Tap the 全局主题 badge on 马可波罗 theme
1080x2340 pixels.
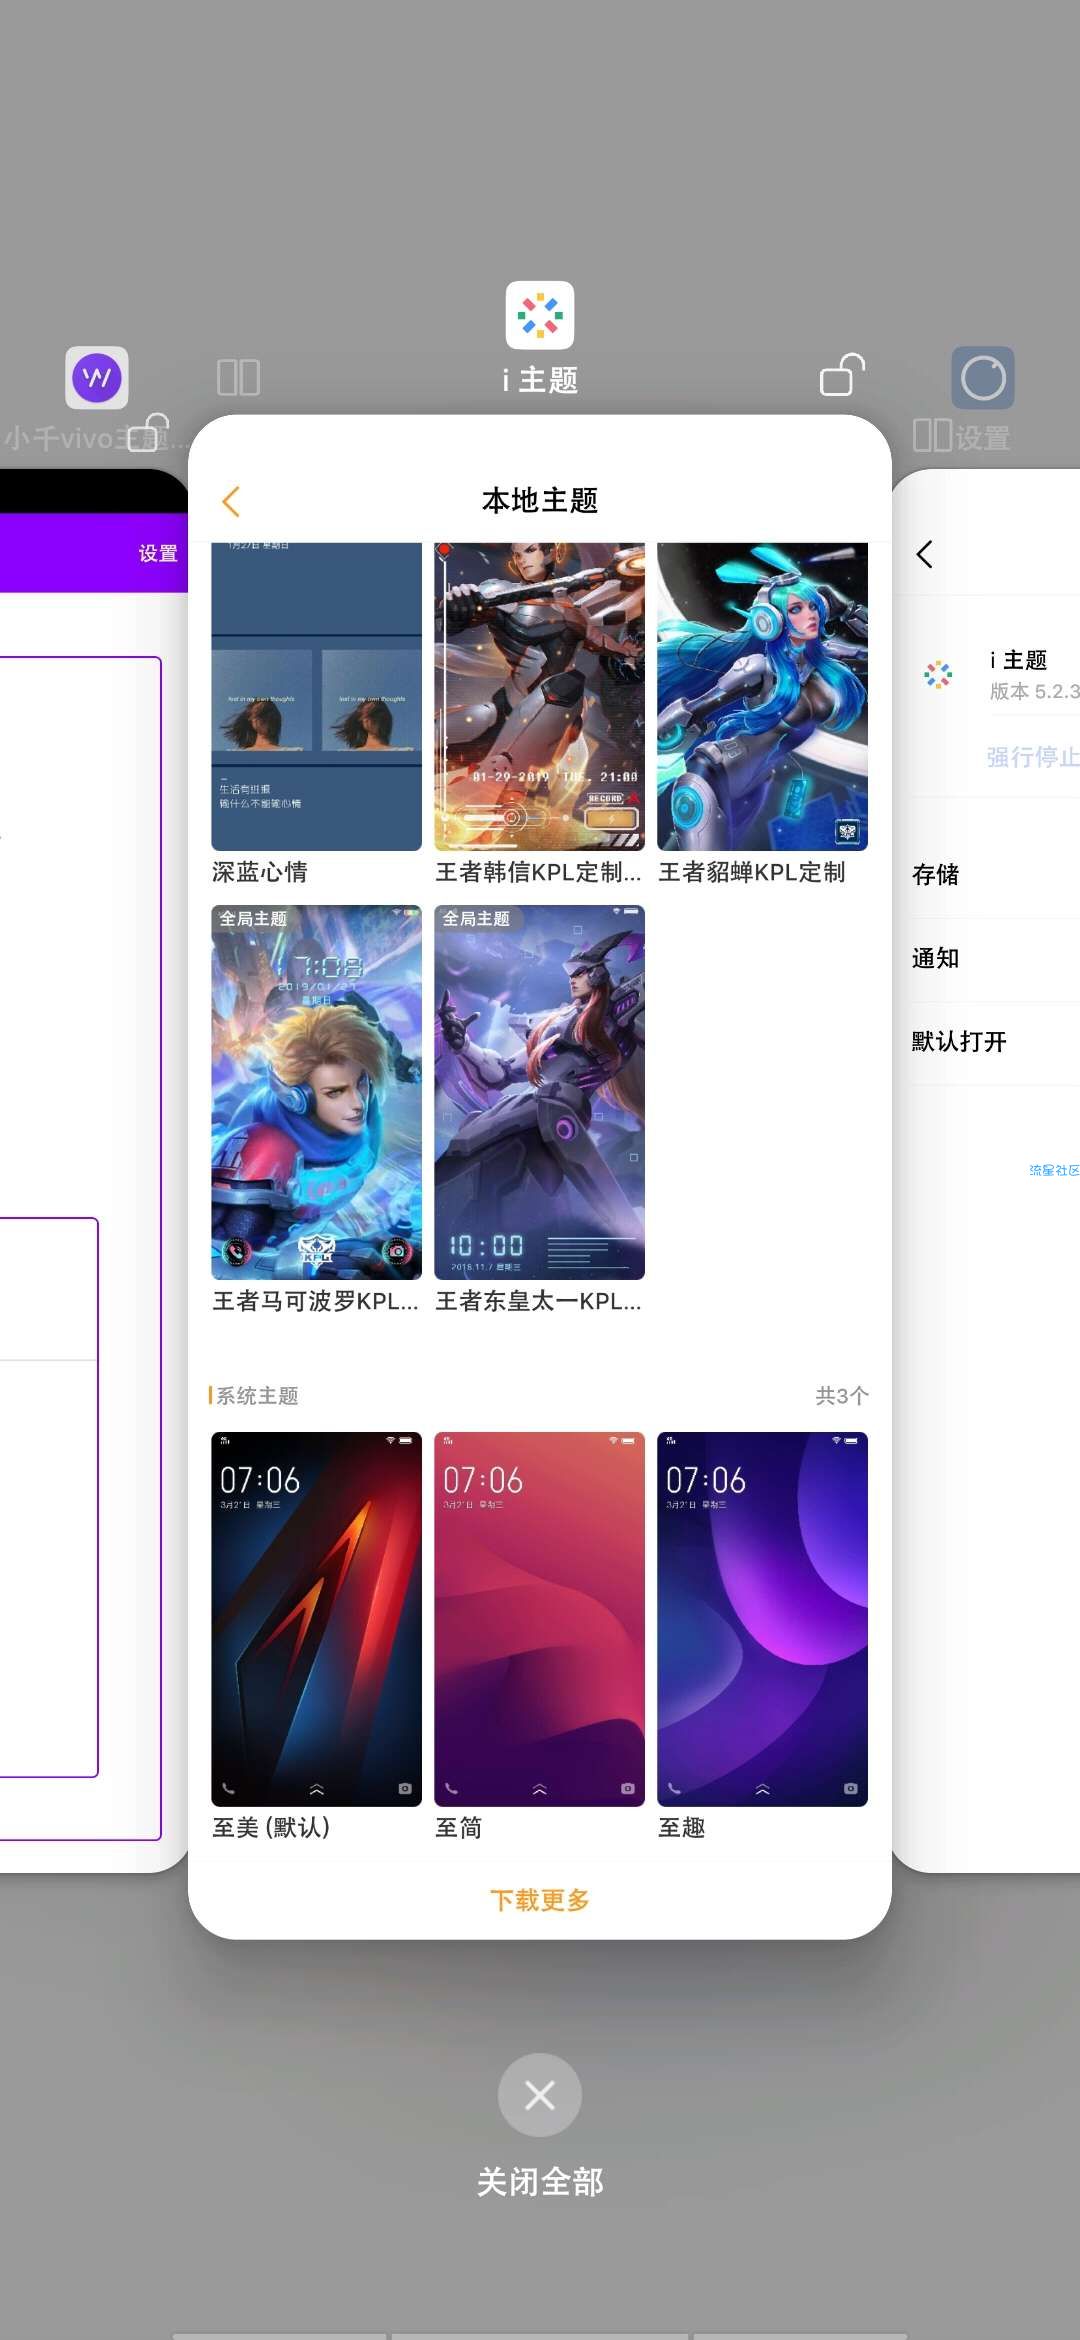point(253,918)
